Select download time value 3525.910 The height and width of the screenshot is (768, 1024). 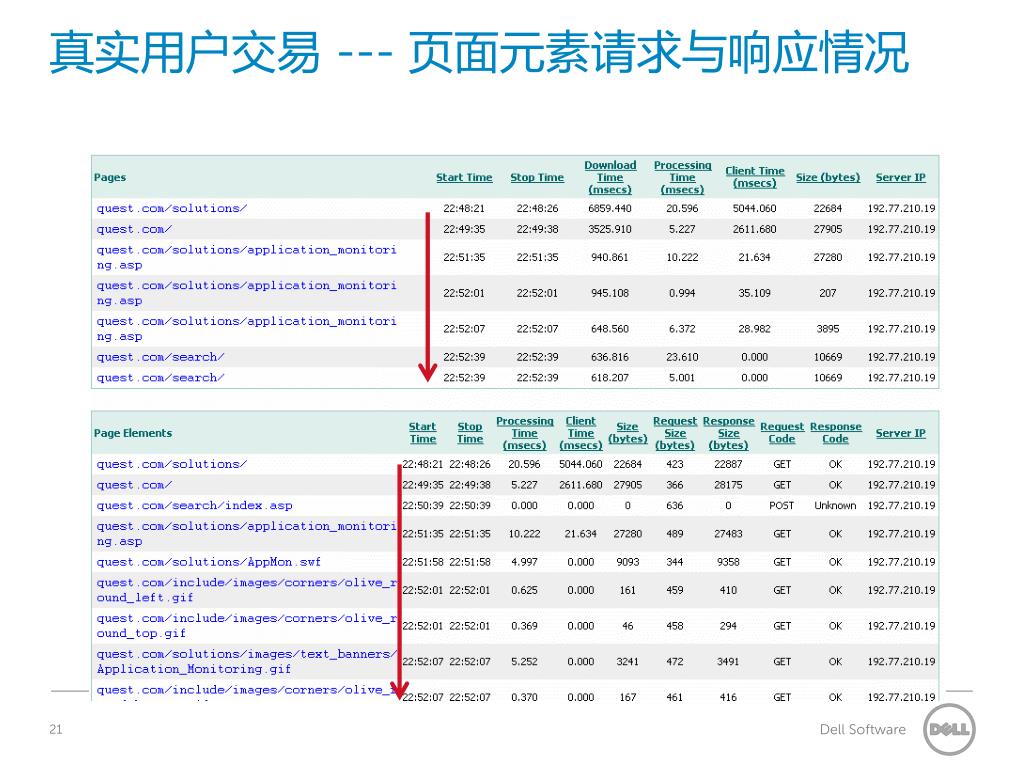[x=610, y=229]
